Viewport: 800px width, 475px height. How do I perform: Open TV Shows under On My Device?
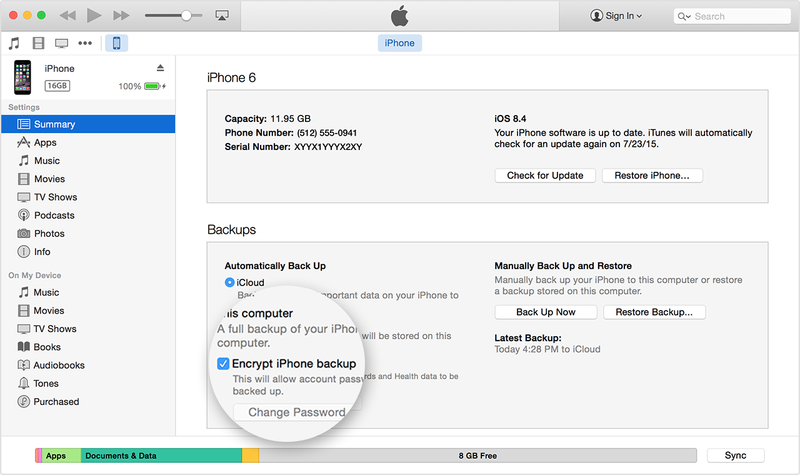88,329
